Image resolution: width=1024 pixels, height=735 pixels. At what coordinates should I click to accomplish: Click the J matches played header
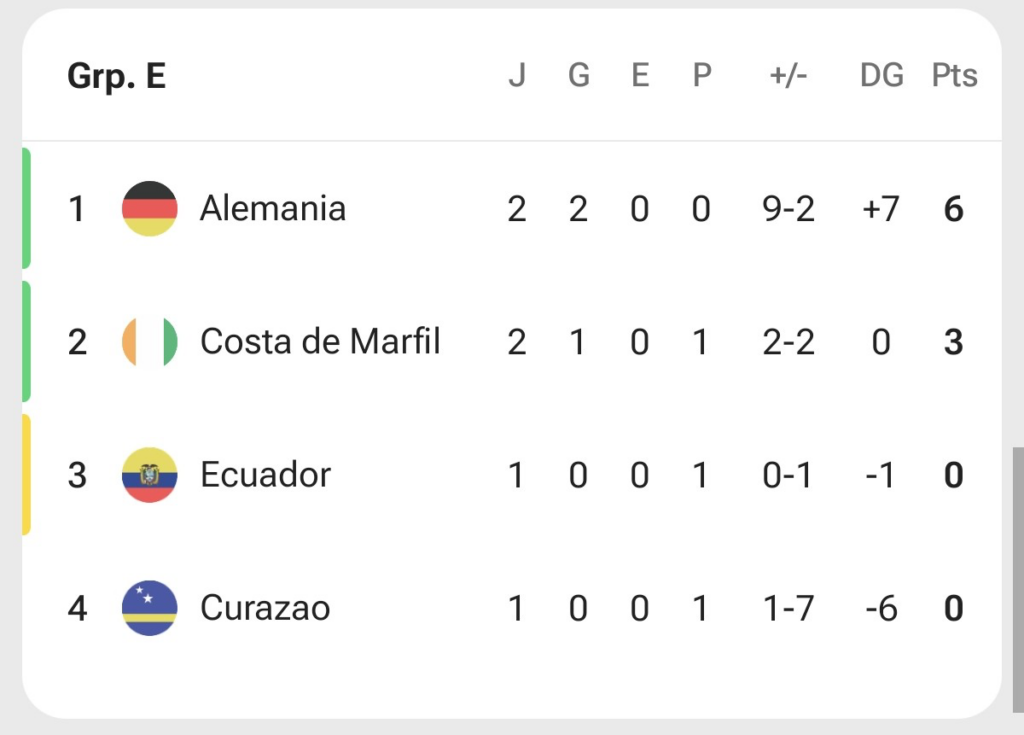click(x=517, y=75)
